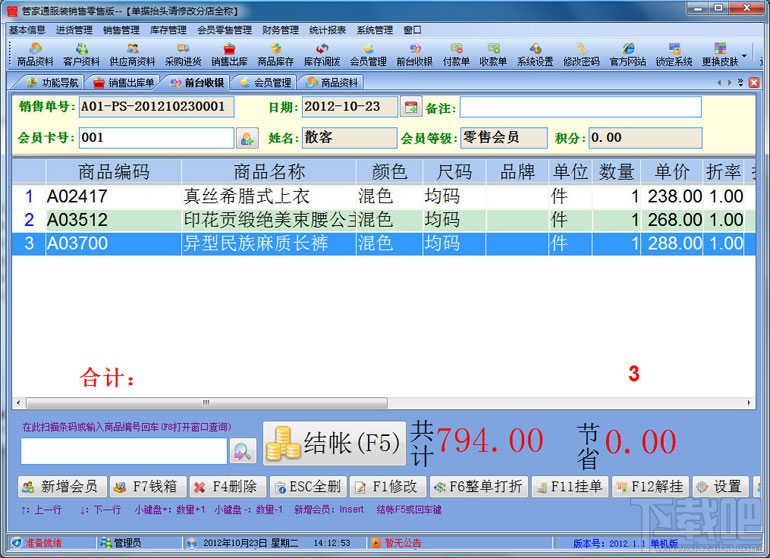The height and width of the screenshot is (558, 770).
Task: Switch to the 会员管理 tab
Action: (266, 83)
